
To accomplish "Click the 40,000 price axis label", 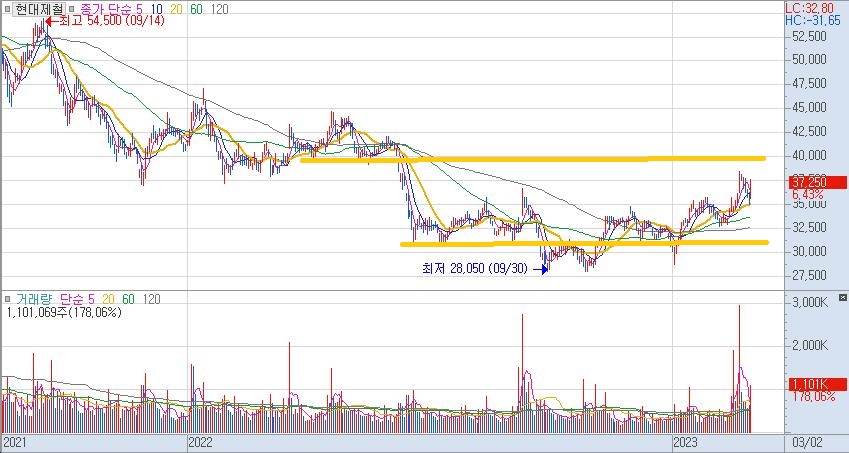I will pos(809,156).
